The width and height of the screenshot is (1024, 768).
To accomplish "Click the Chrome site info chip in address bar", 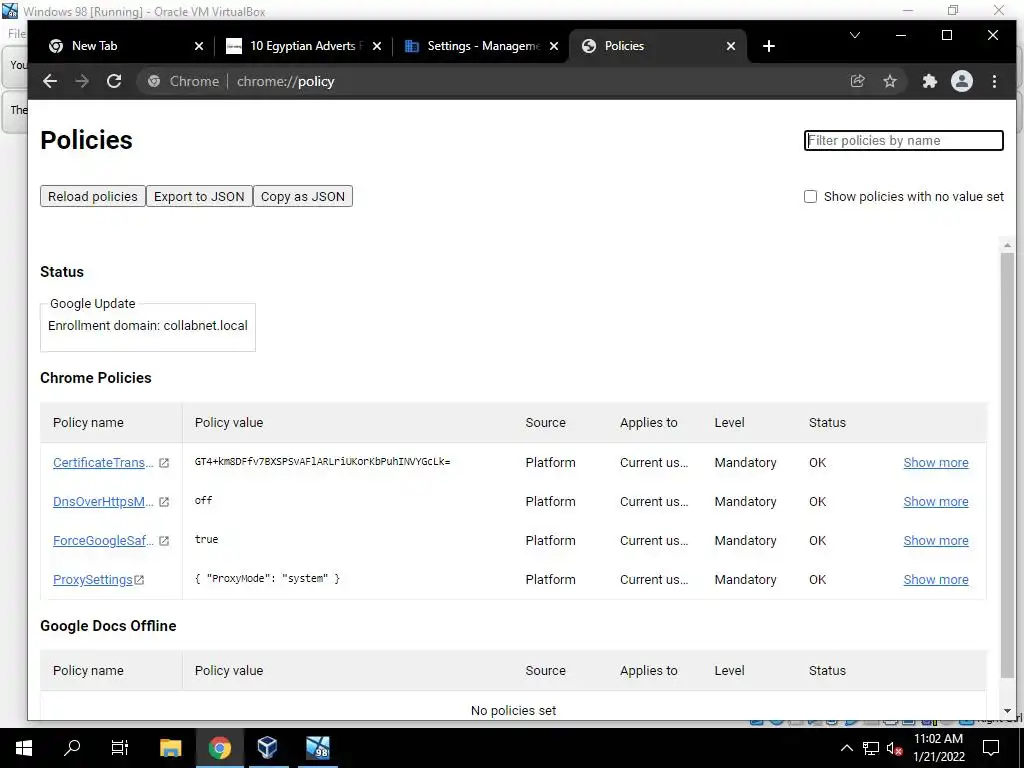I will [x=184, y=81].
